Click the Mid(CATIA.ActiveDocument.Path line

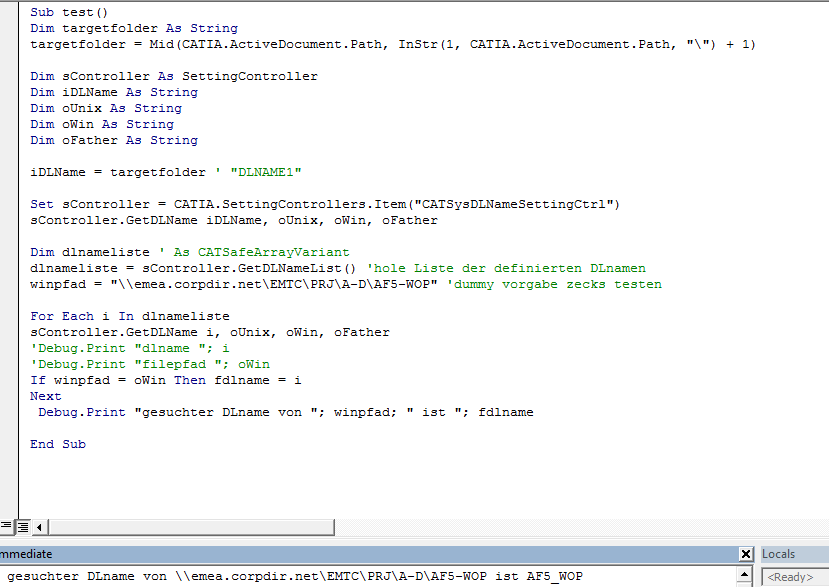point(393,44)
